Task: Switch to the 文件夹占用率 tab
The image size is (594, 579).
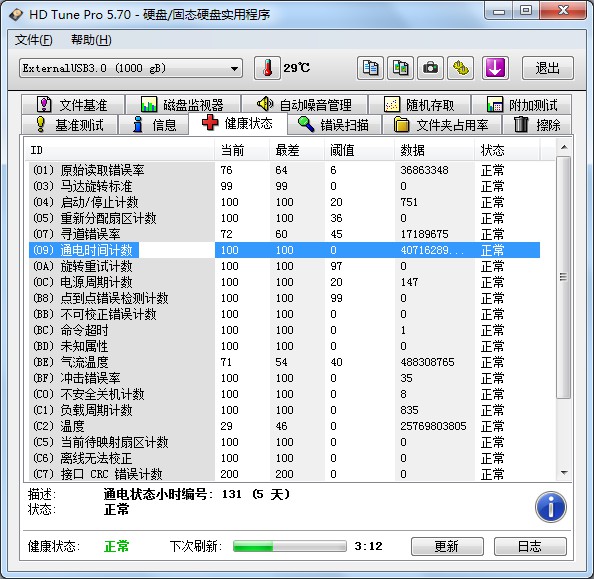Action: tap(442, 125)
